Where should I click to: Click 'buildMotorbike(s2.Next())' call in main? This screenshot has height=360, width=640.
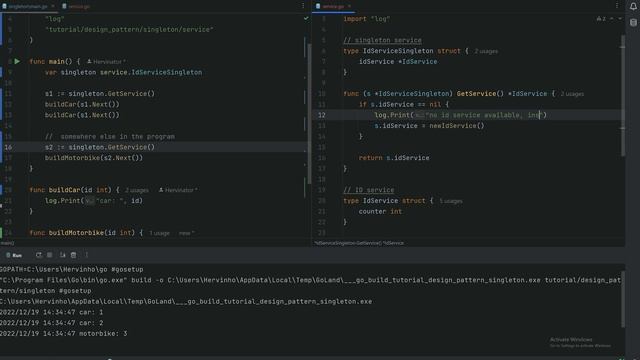click(x=94, y=158)
